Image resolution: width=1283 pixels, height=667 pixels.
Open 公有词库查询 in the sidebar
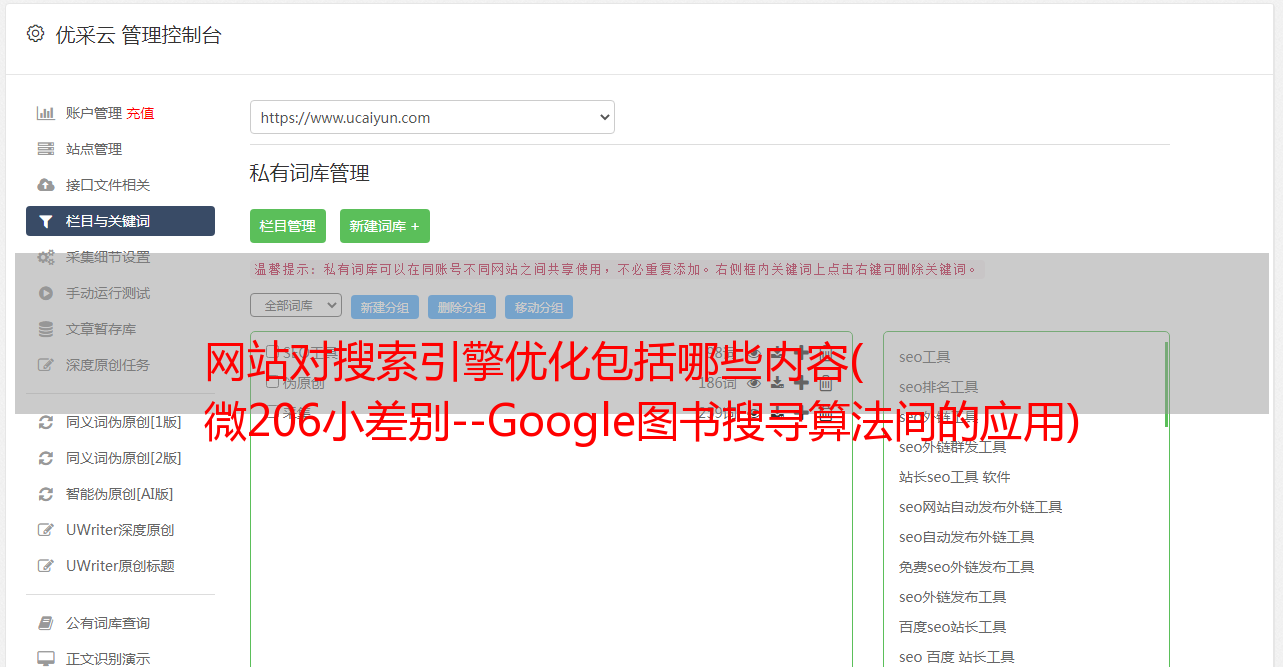[x=108, y=623]
